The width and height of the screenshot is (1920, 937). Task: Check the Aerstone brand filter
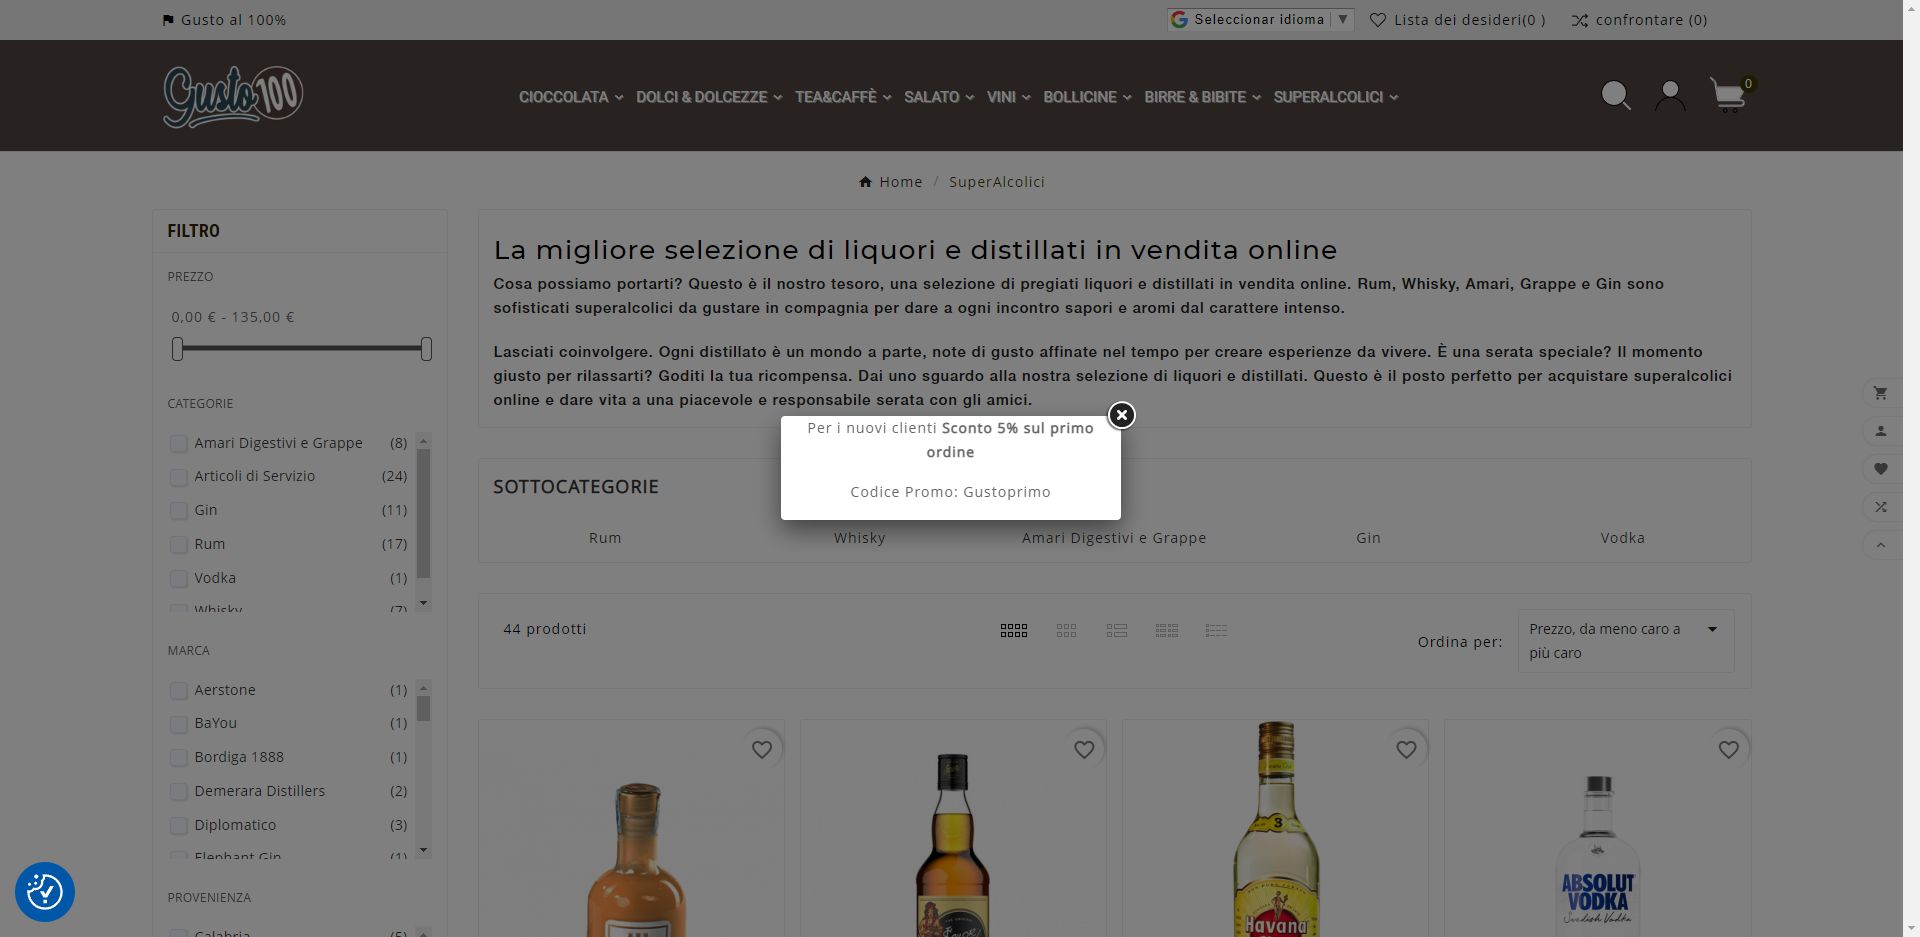(178, 691)
